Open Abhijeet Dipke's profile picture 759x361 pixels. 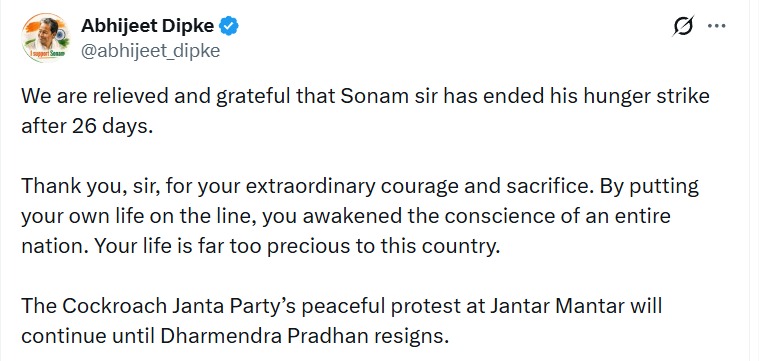46,38
